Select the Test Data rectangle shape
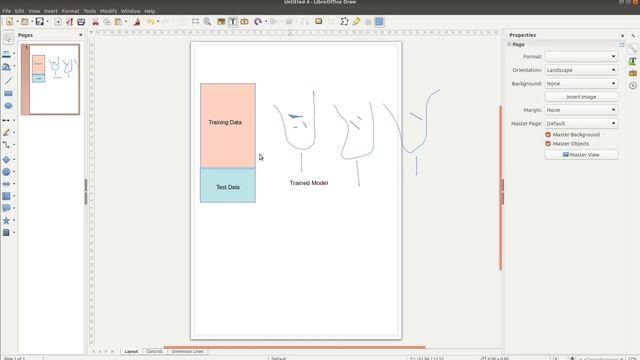Viewport: 640px width, 360px height. pyautogui.click(x=228, y=185)
